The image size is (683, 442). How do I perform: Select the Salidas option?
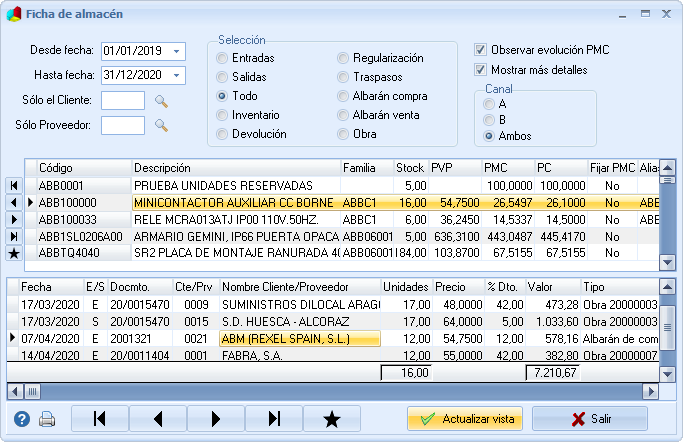pos(222,77)
